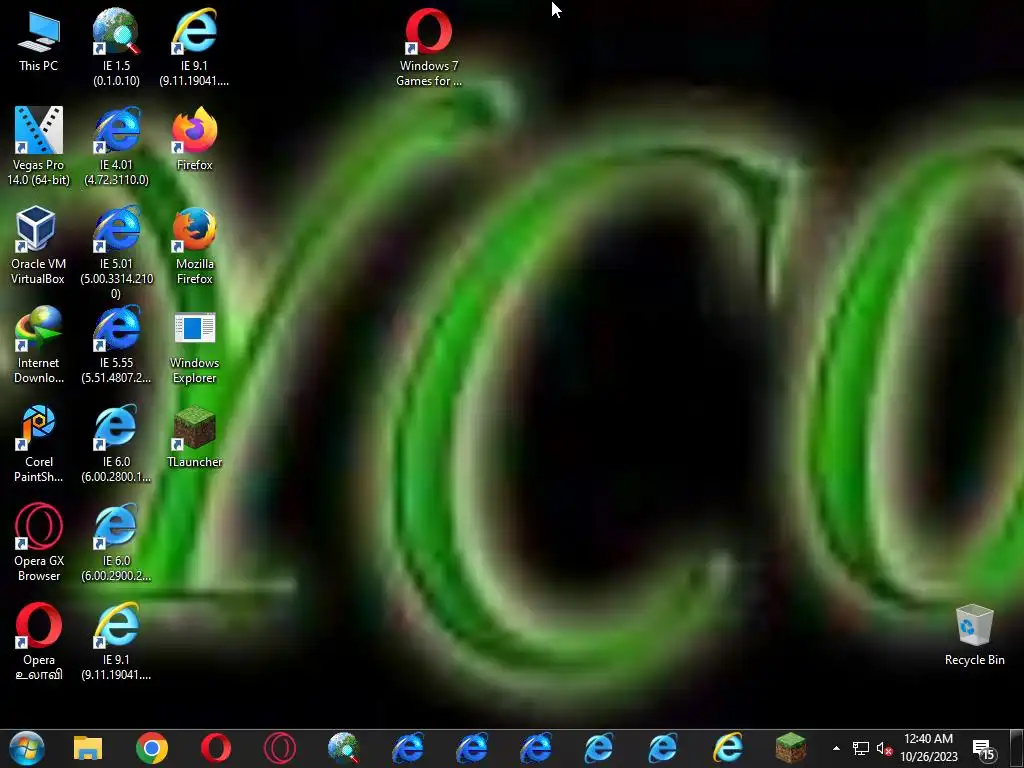Image resolution: width=1024 pixels, height=768 pixels.
Task: Open the This PC desktop icon
Action: [x=39, y=41]
